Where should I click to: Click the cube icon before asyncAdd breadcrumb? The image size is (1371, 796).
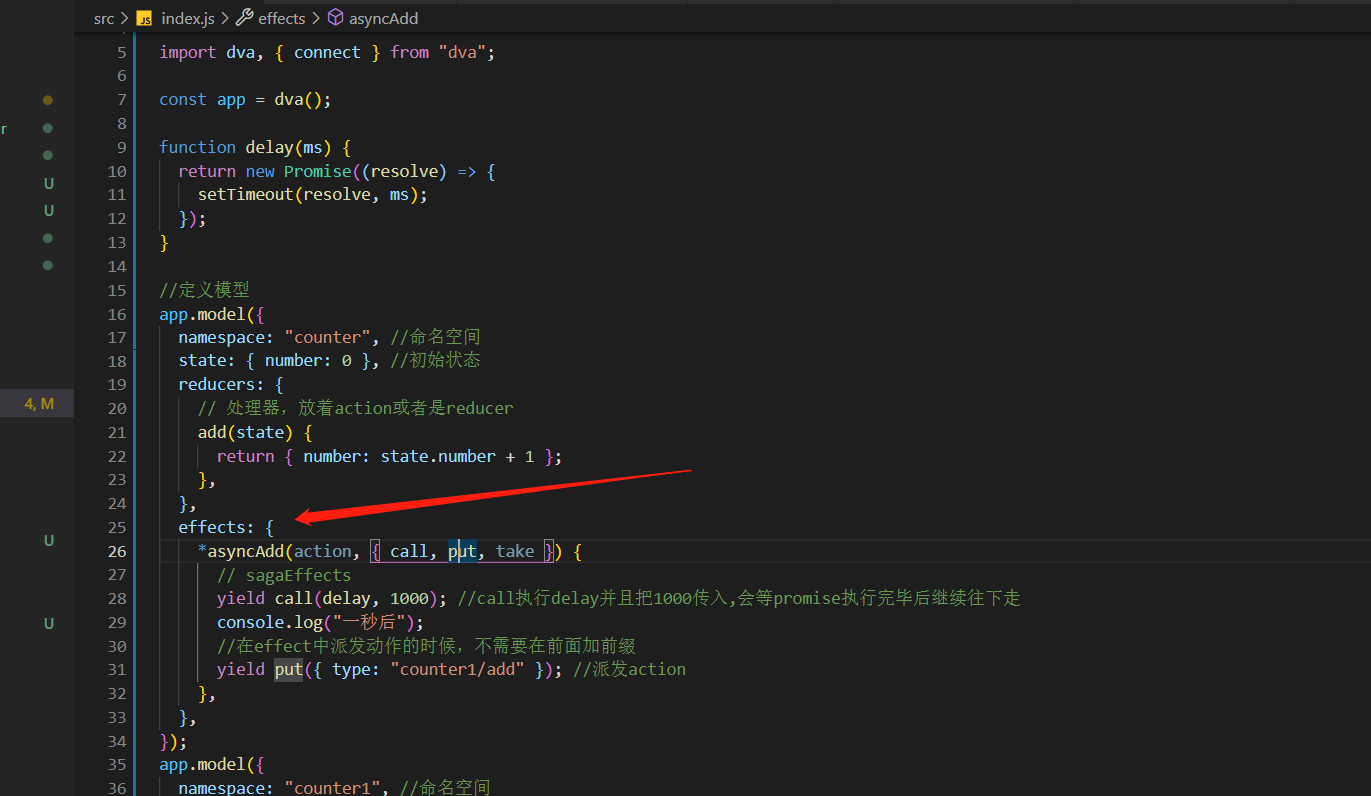(x=335, y=18)
